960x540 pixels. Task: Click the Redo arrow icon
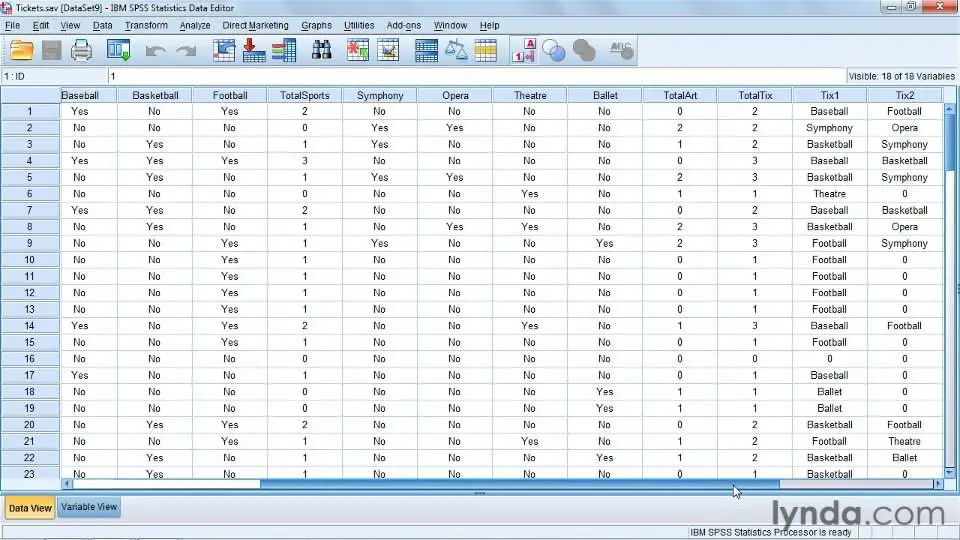(x=186, y=51)
